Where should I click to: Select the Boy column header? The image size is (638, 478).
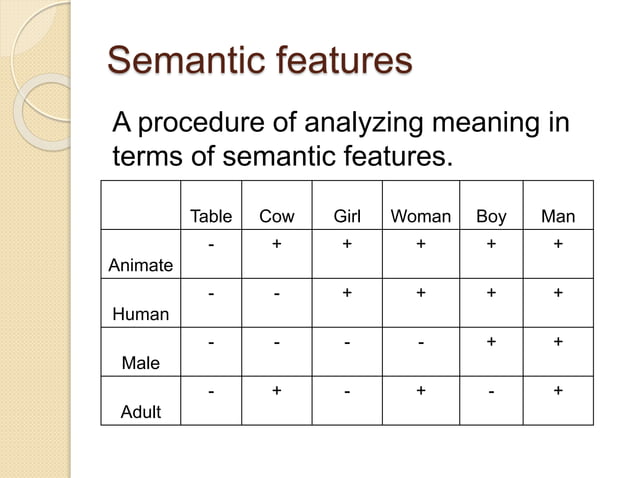coord(491,217)
